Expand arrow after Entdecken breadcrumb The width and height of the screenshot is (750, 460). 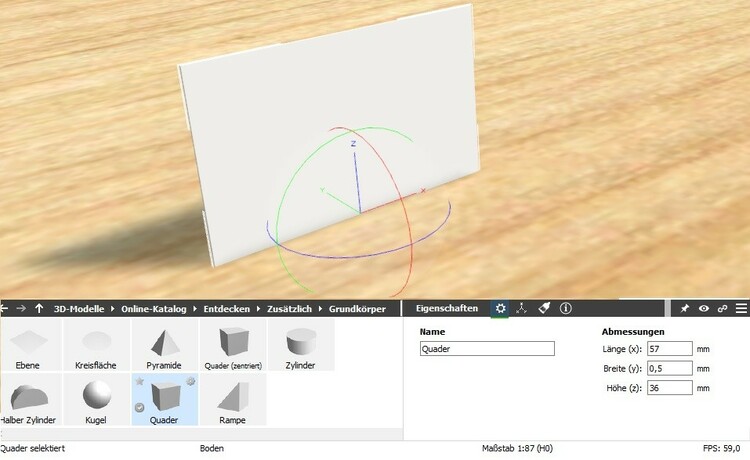pyautogui.click(x=258, y=309)
